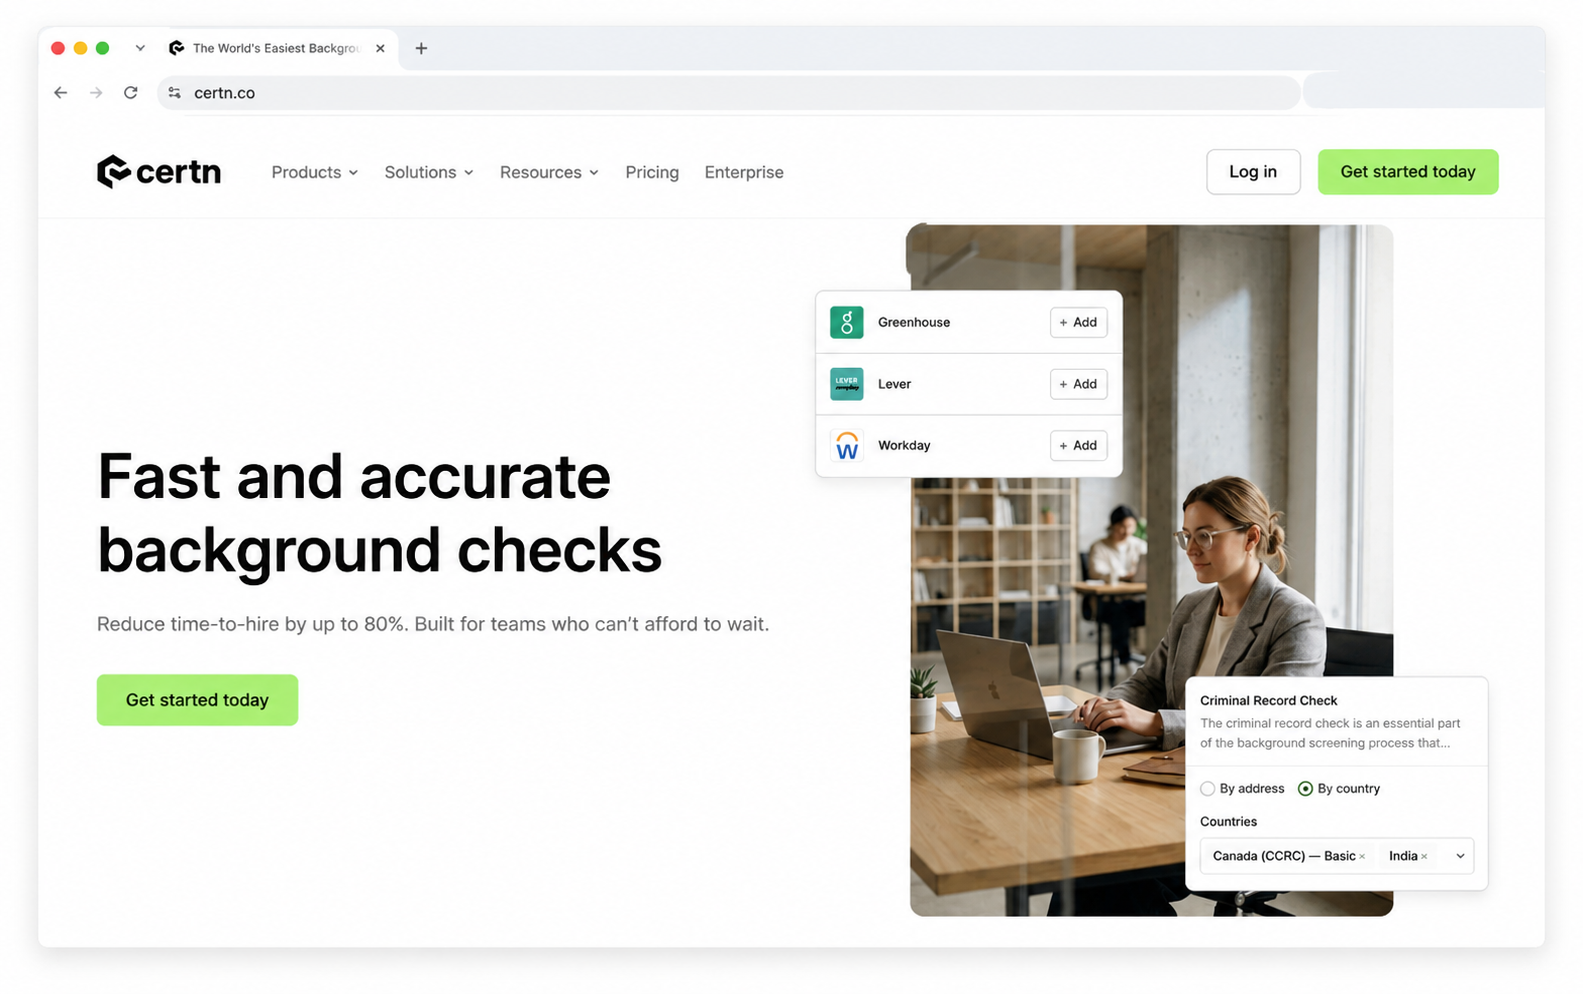Expand the Products menu
Screen dimensions: 1583x994
point(315,172)
